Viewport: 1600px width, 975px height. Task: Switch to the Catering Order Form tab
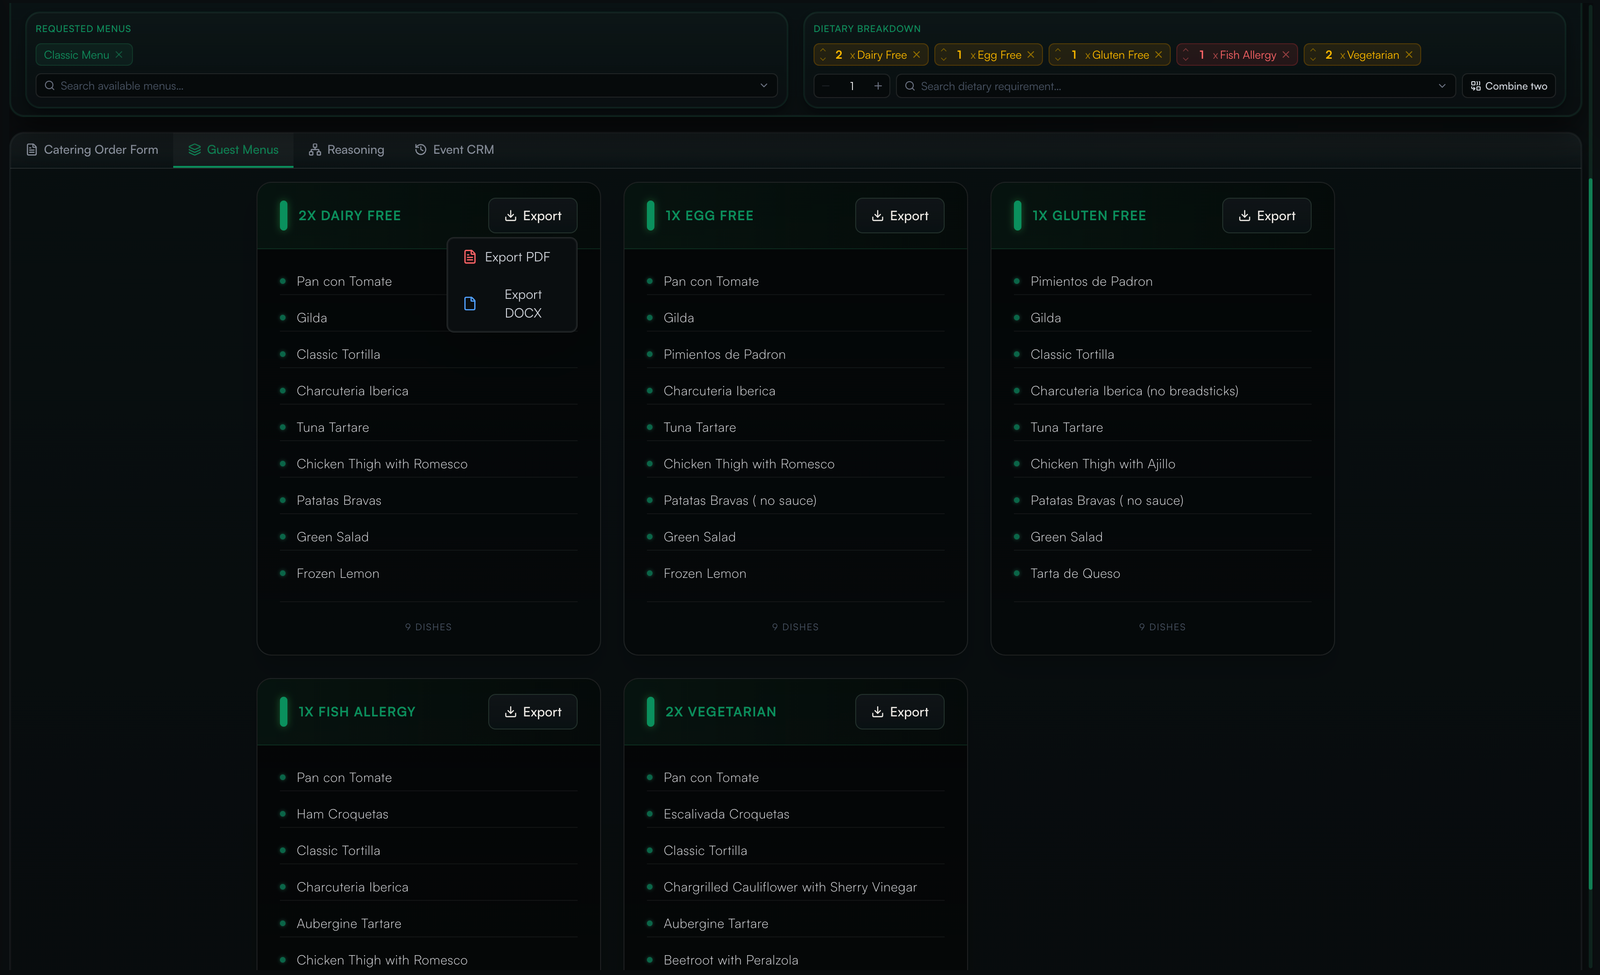[92, 150]
